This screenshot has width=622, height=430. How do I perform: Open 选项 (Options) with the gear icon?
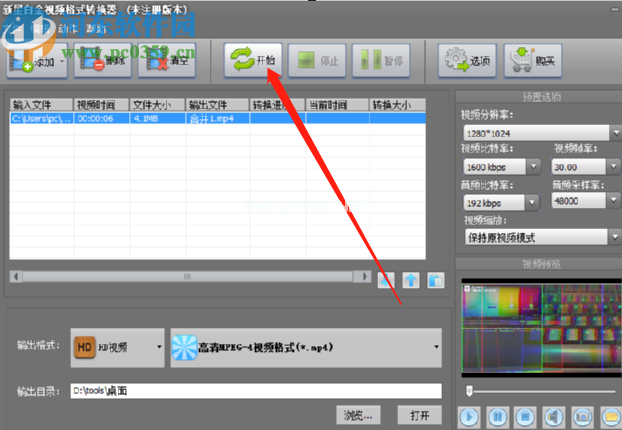(x=466, y=61)
